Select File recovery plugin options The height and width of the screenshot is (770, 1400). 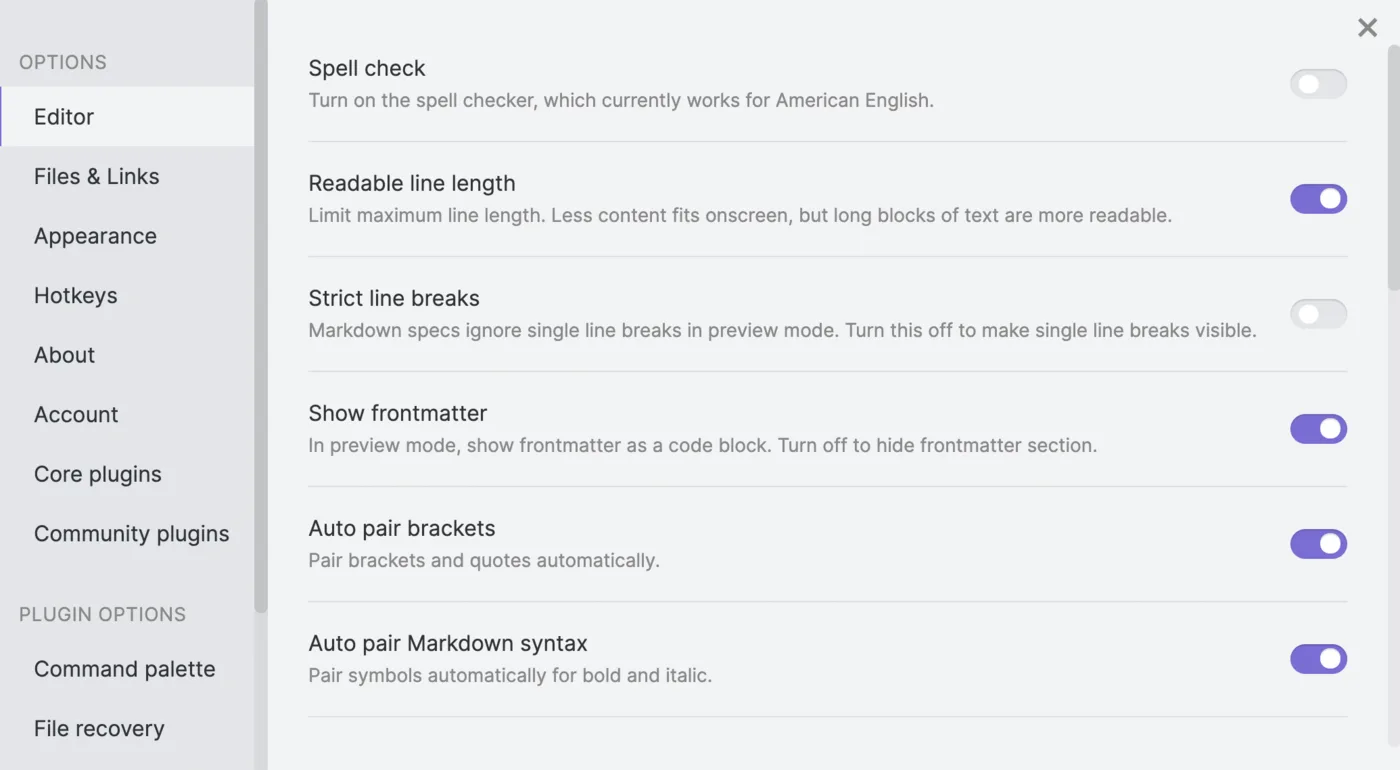tap(99, 729)
